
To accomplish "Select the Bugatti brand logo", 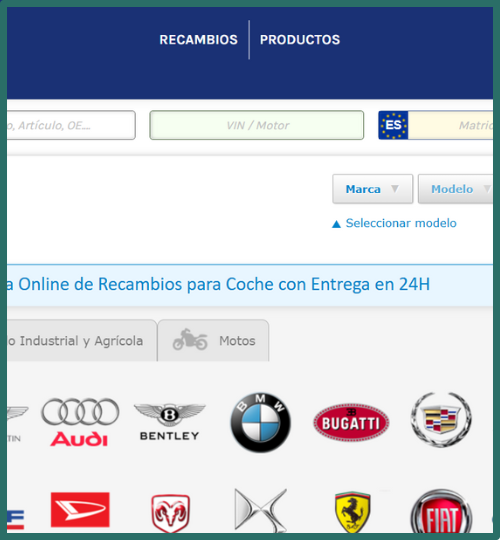I will coord(351,423).
